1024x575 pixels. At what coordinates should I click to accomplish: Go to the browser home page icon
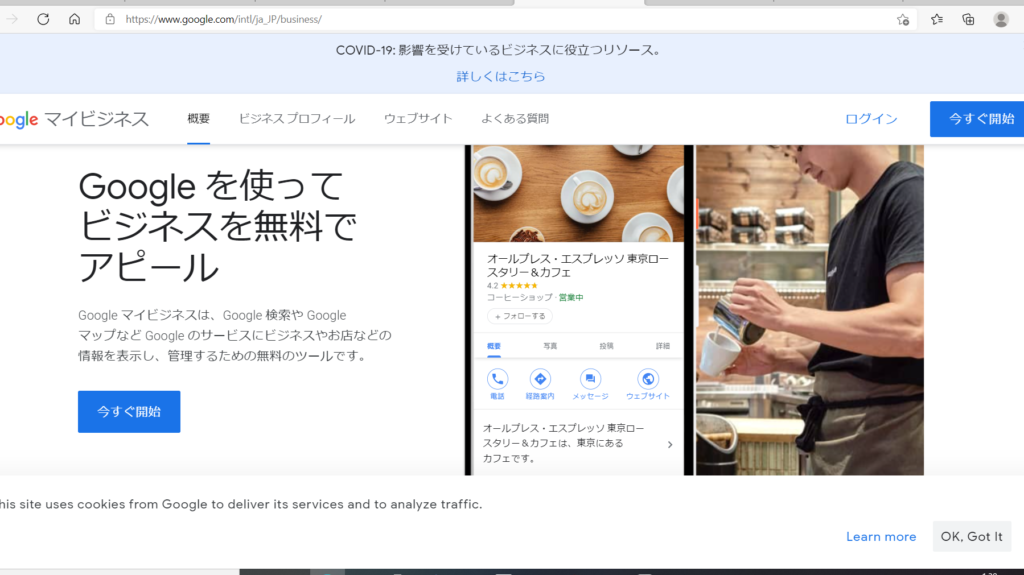[74, 19]
